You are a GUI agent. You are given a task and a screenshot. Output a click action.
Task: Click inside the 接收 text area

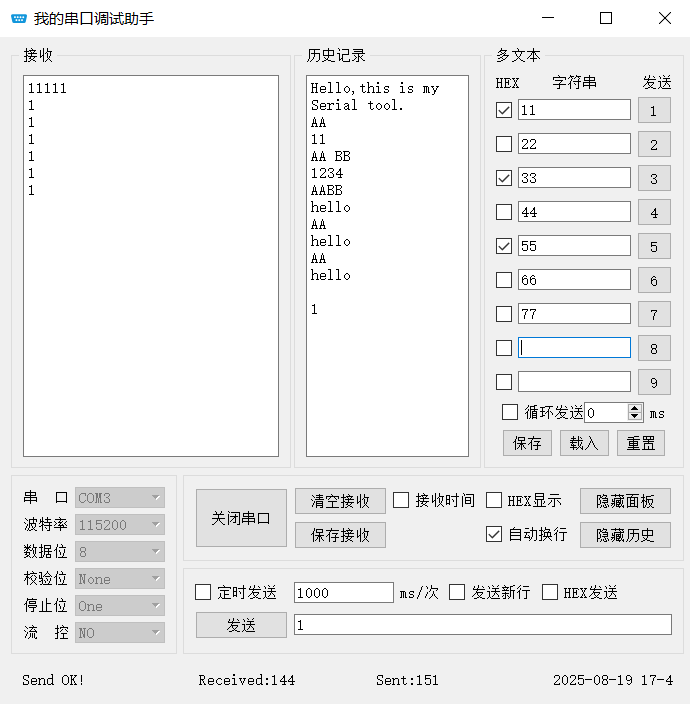pyautogui.click(x=151, y=266)
